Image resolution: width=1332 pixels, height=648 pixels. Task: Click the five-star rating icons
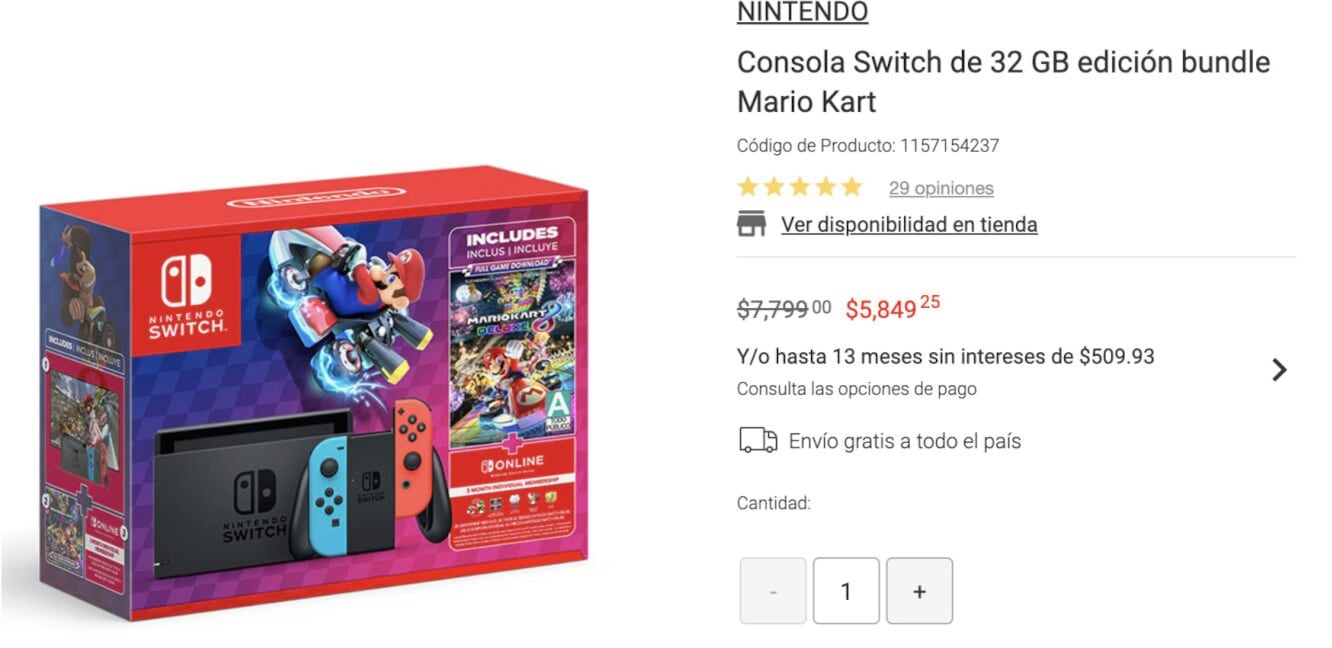(799, 187)
